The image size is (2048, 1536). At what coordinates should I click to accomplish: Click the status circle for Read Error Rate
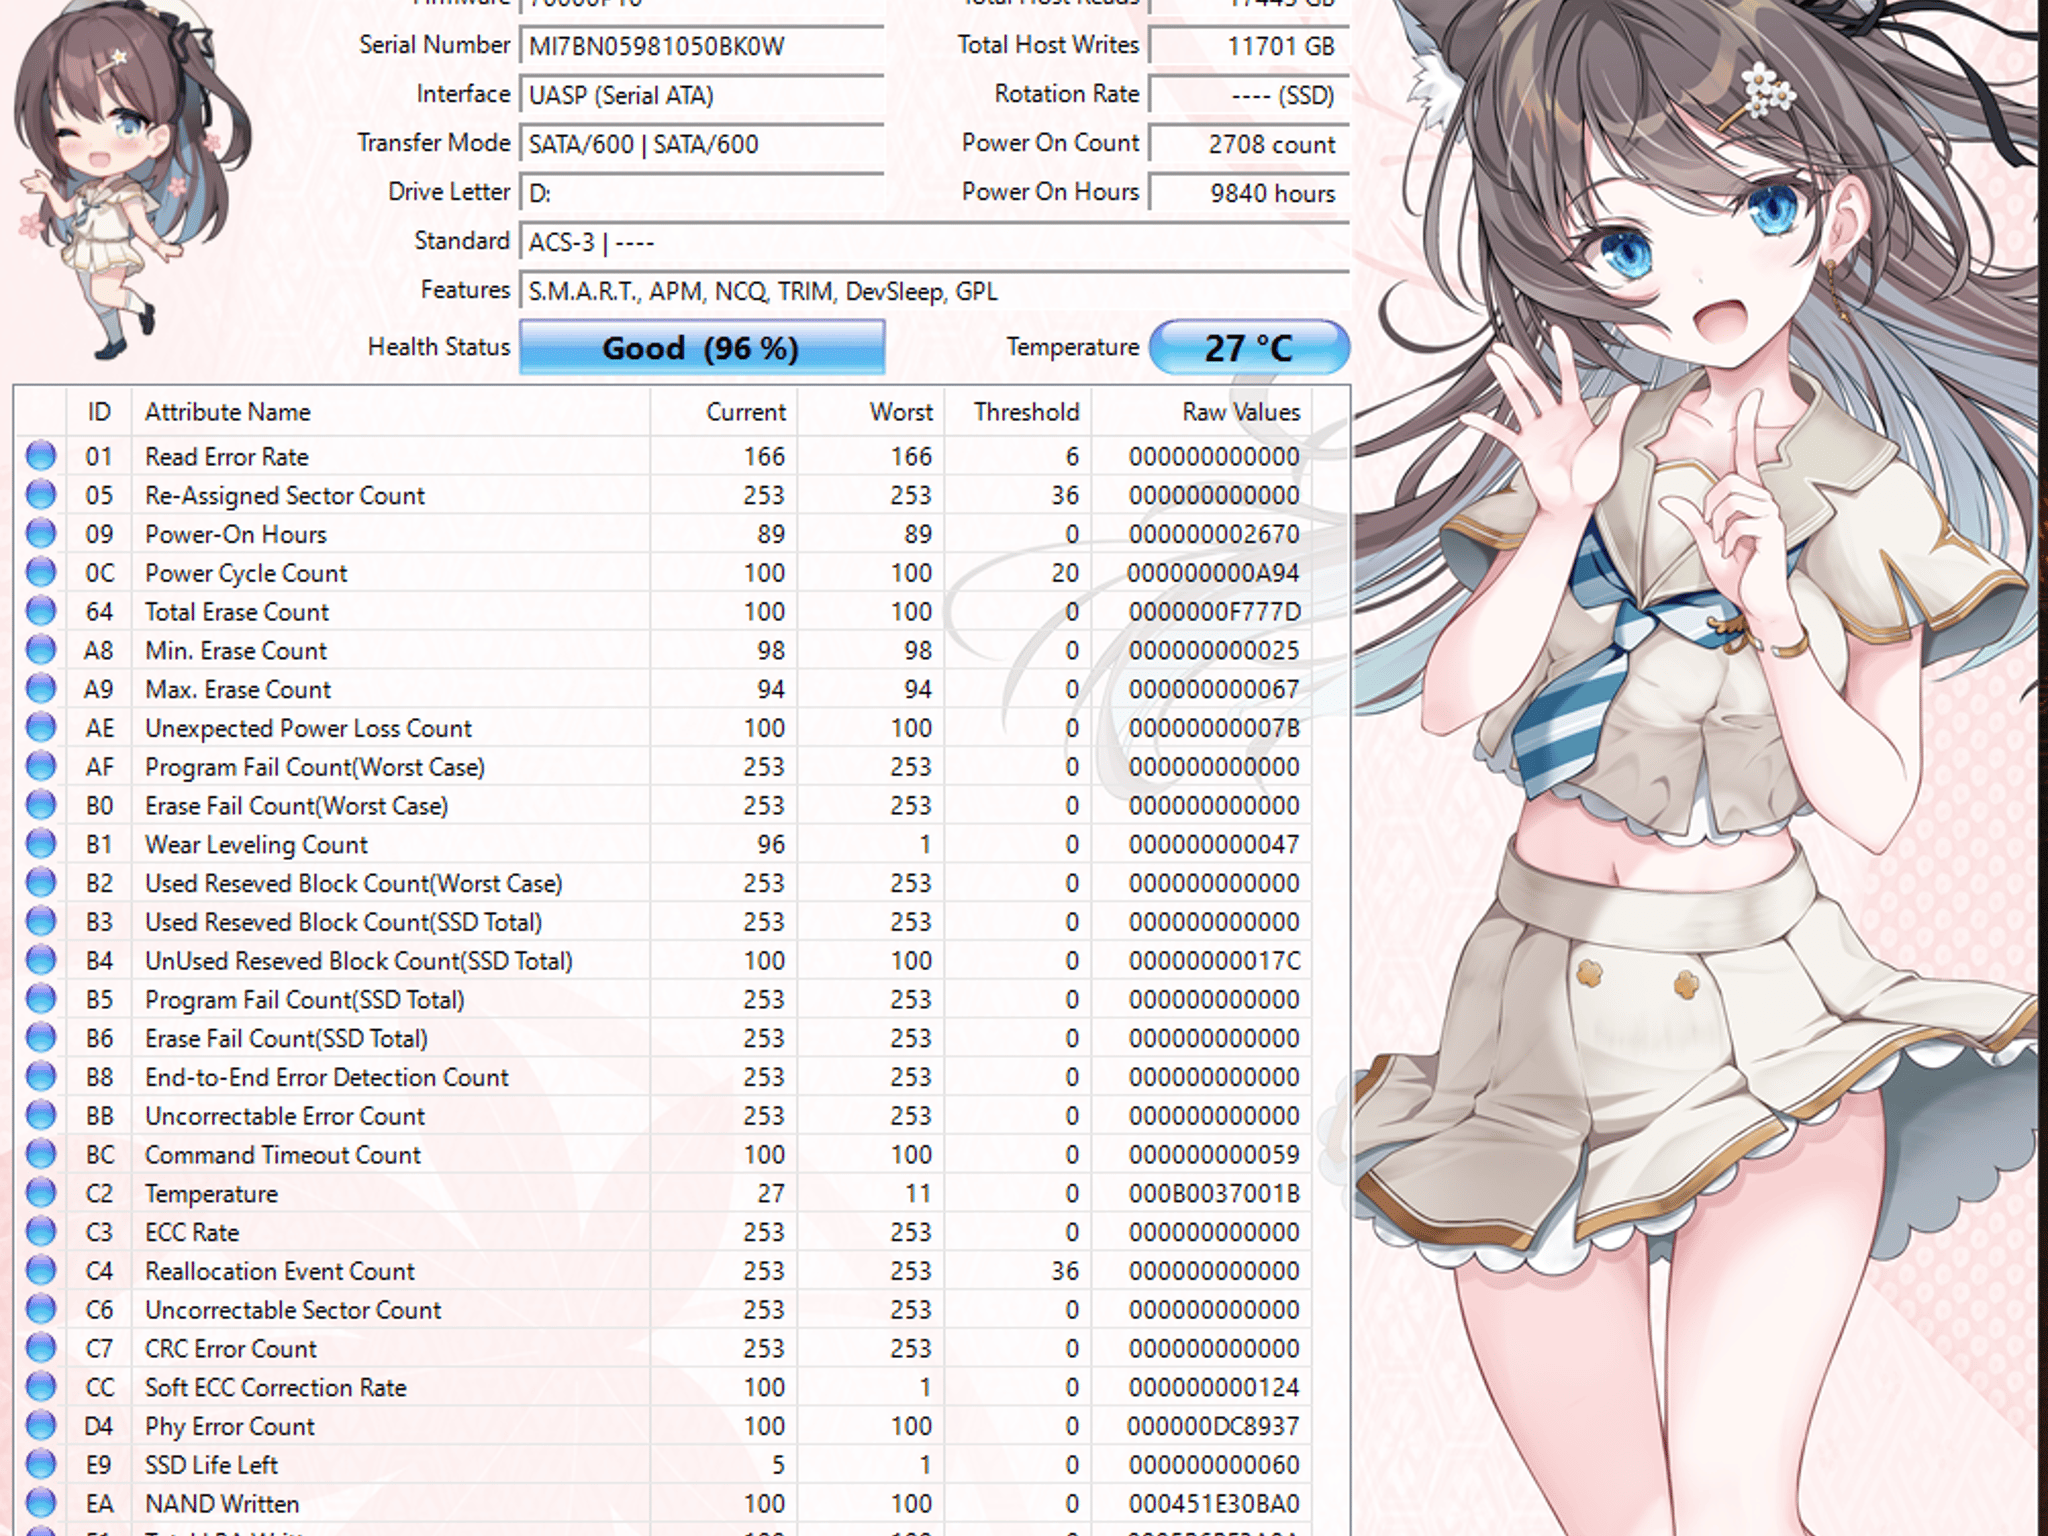click(41, 456)
